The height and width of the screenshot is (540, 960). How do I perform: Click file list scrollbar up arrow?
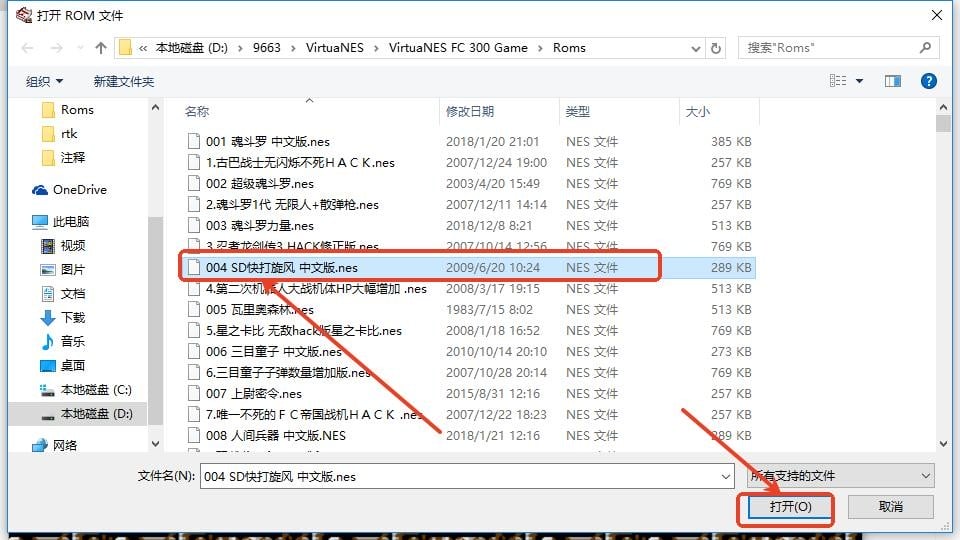pyautogui.click(x=943, y=107)
